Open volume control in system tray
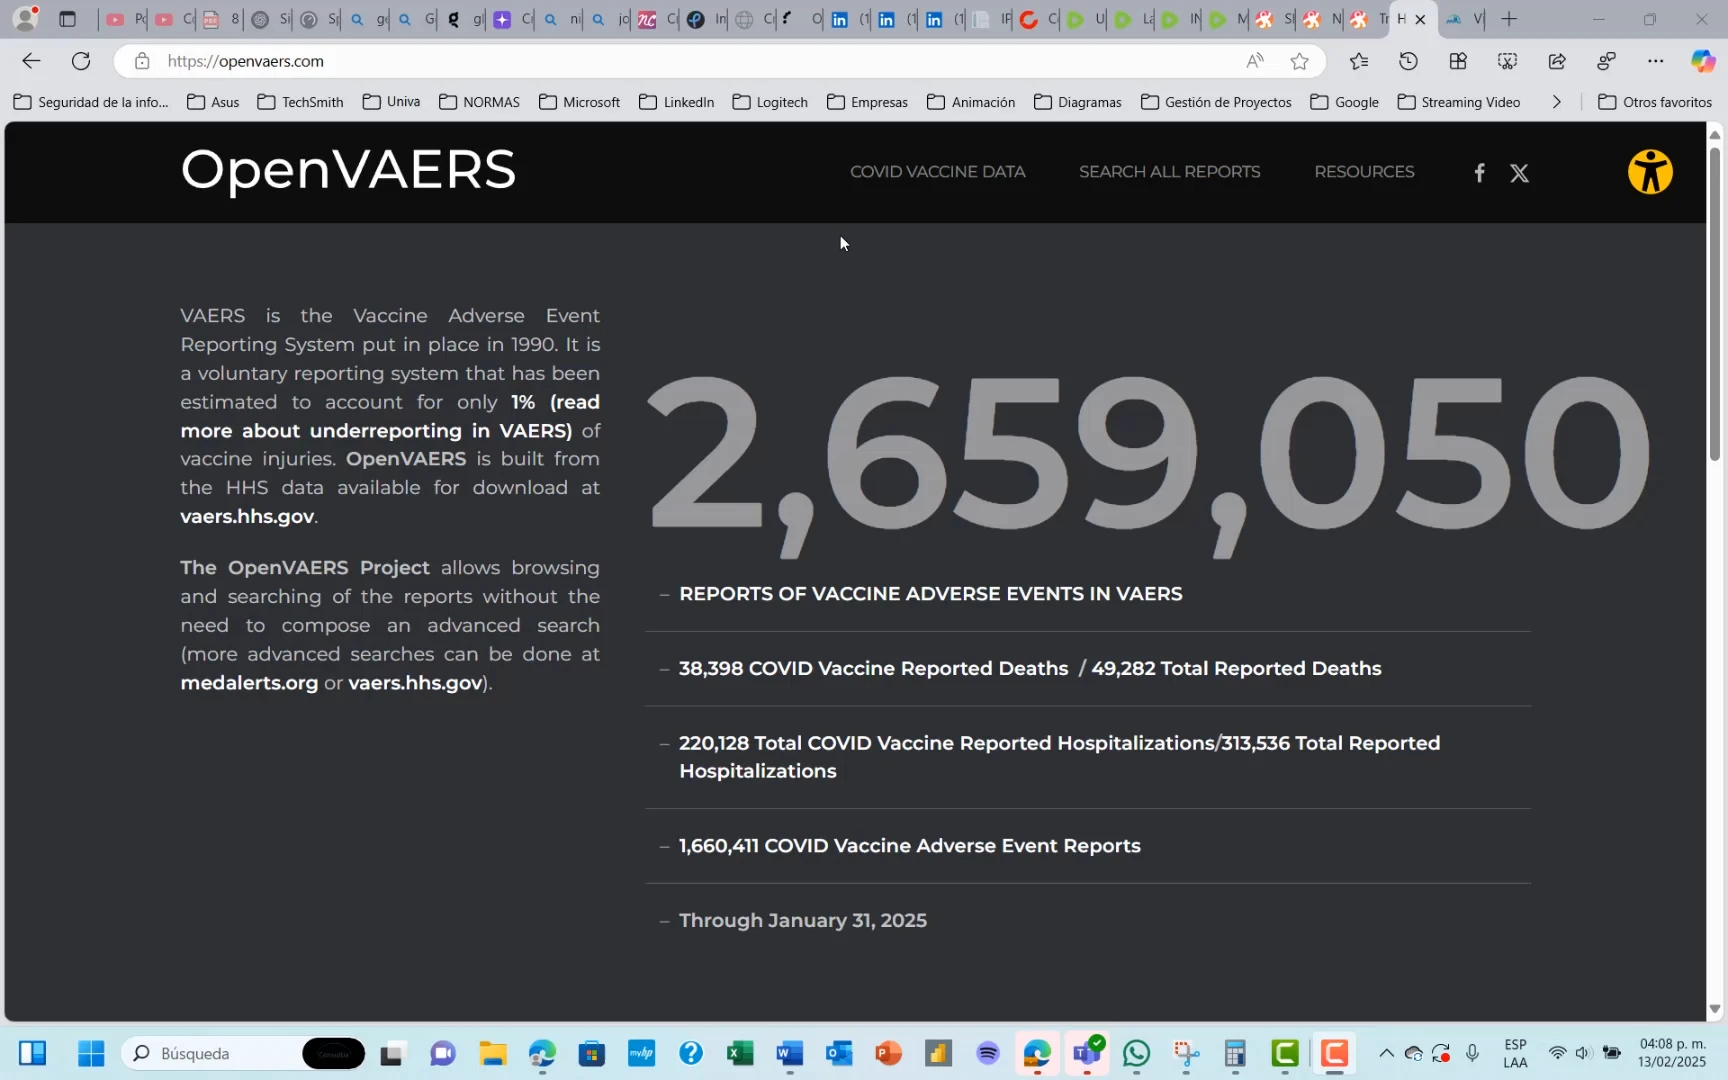The width and height of the screenshot is (1728, 1080). (x=1583, y=1053)
